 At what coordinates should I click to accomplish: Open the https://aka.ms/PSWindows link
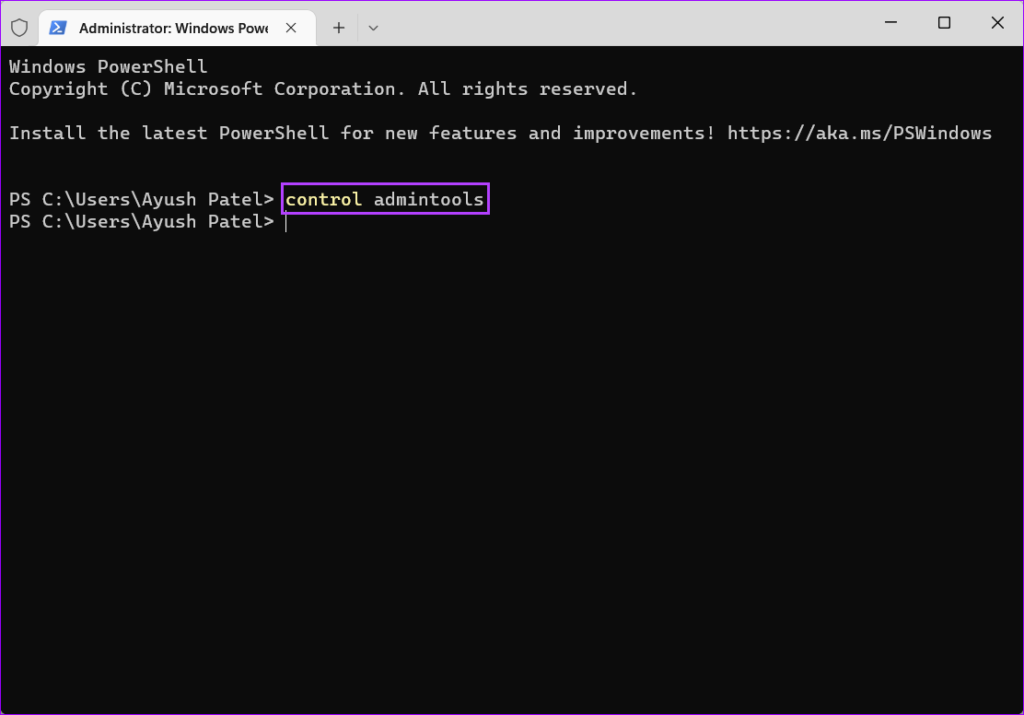pos(859,133)
